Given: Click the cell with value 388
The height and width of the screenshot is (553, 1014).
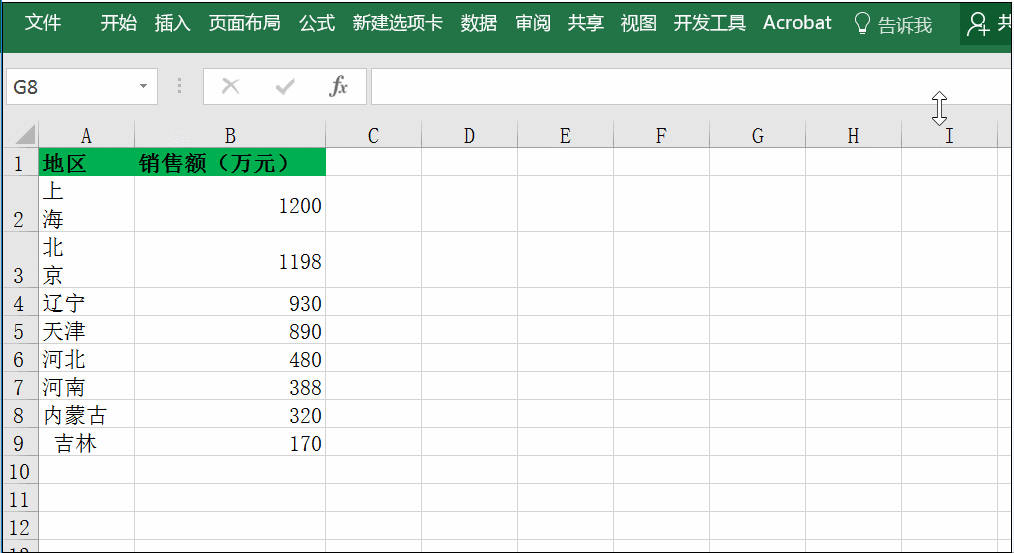Looking at the screenshot, I should tap(230, 386).
